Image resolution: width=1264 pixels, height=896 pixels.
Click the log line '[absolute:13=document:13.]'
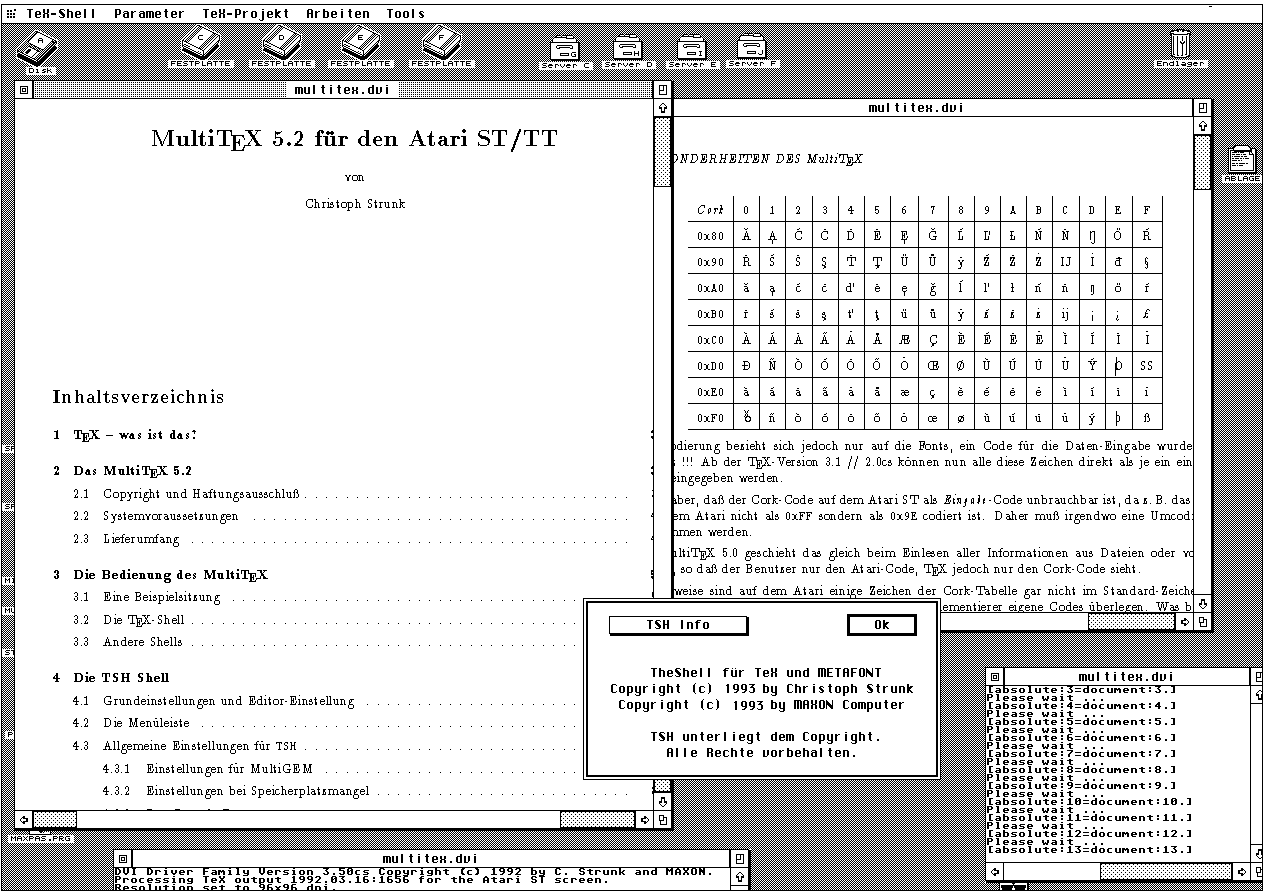(x=1089, y=849)
